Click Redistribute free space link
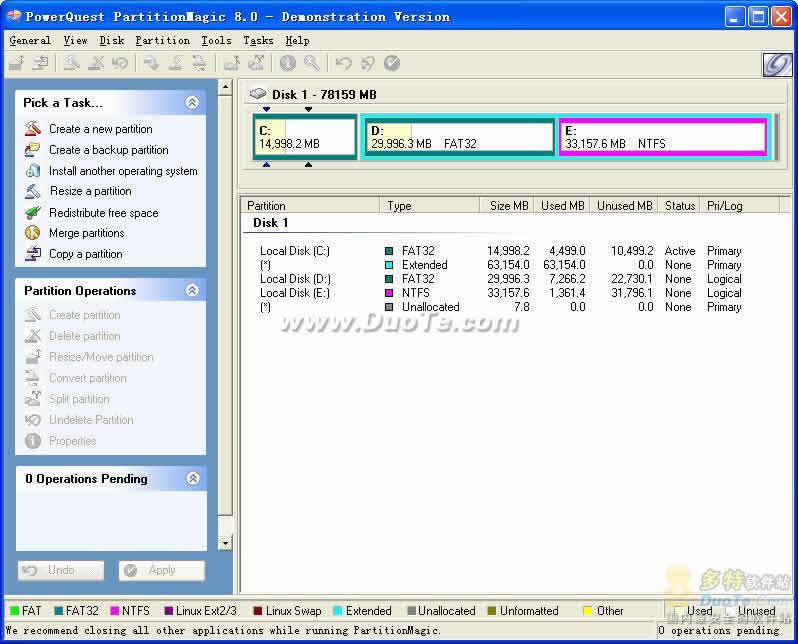Viewport: 798px width, 644px height. [104, 213]
